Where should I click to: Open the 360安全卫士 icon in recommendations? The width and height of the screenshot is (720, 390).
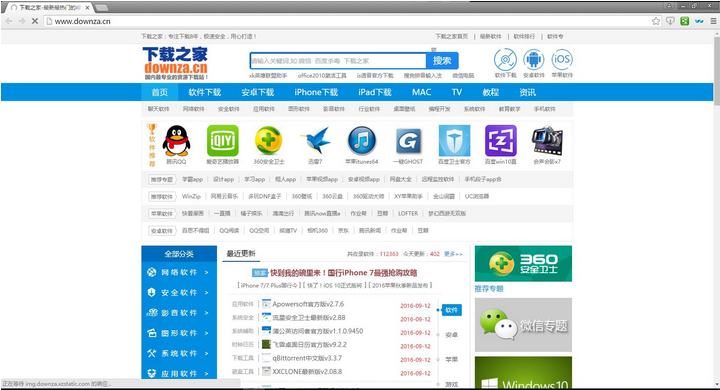point(269,141)
